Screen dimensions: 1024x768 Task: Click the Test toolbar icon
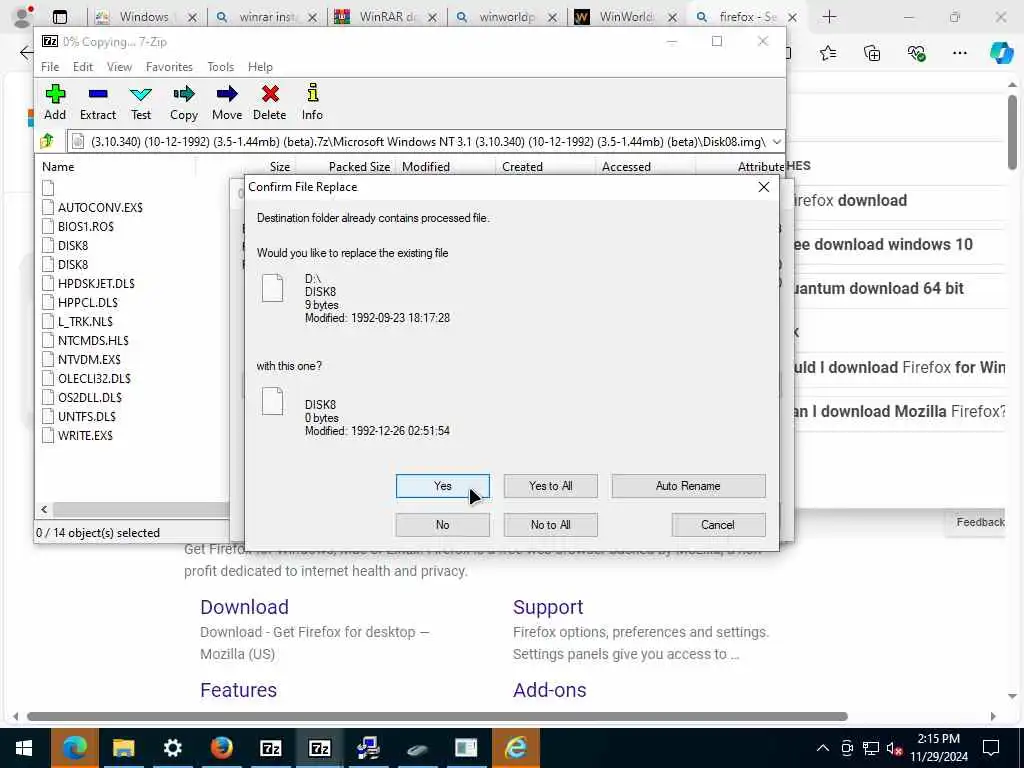[140, 95]
